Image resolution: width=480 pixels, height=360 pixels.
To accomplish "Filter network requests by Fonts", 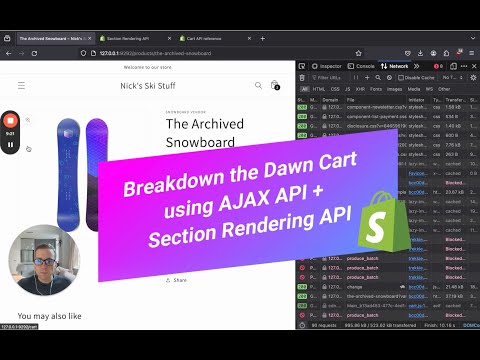I will (376, 89).
